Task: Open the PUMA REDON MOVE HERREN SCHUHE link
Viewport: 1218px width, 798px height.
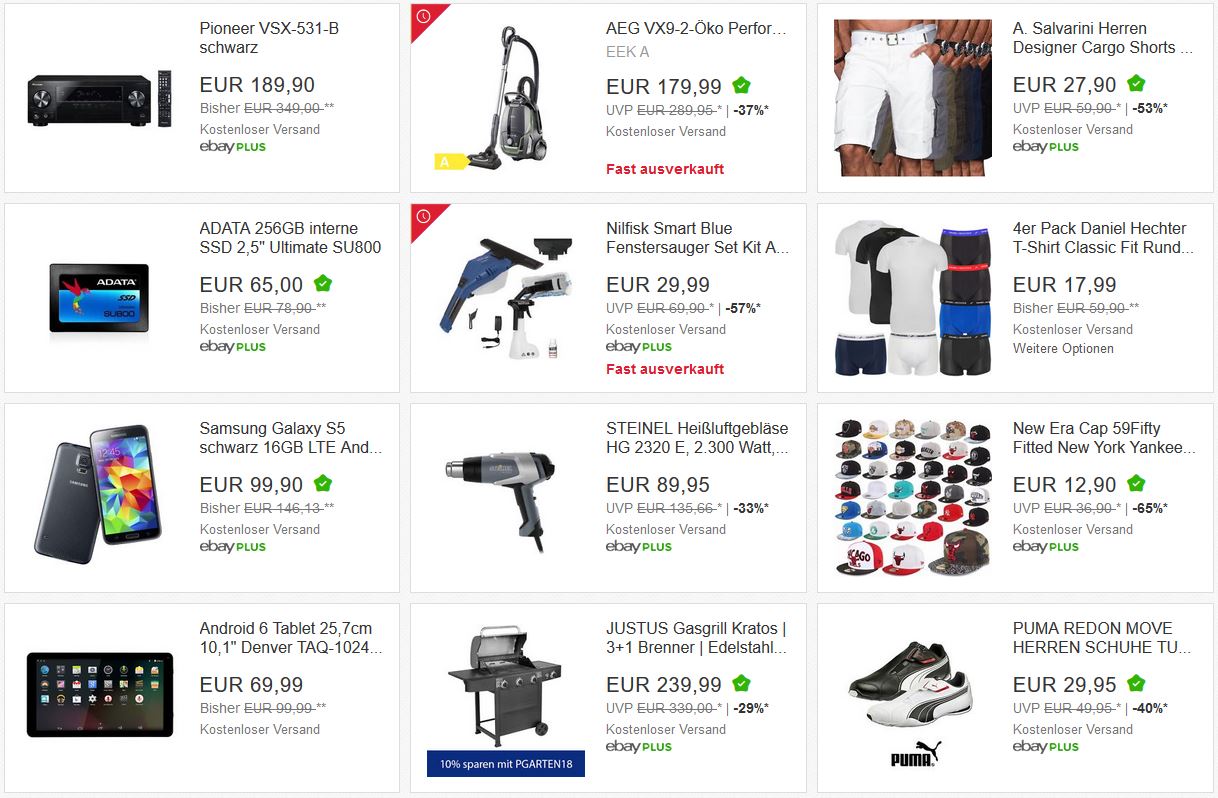Action: [x=1102, y=638]
